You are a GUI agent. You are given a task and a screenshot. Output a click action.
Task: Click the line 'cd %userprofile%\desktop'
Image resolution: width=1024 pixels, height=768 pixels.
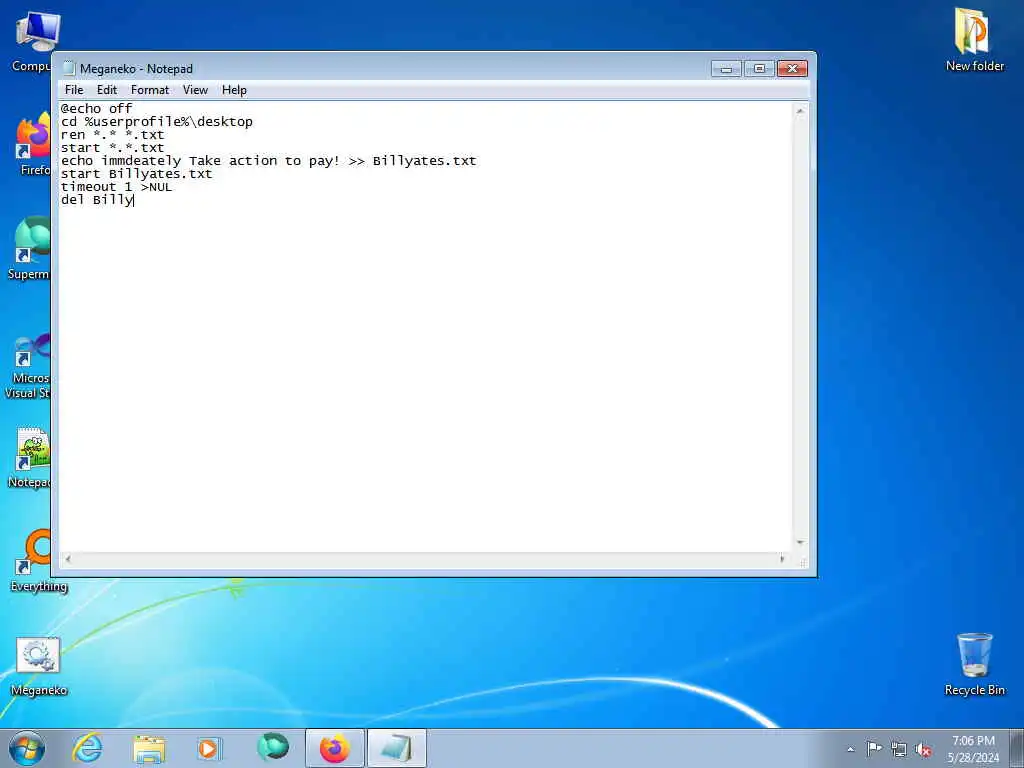[x=157, y=121]
